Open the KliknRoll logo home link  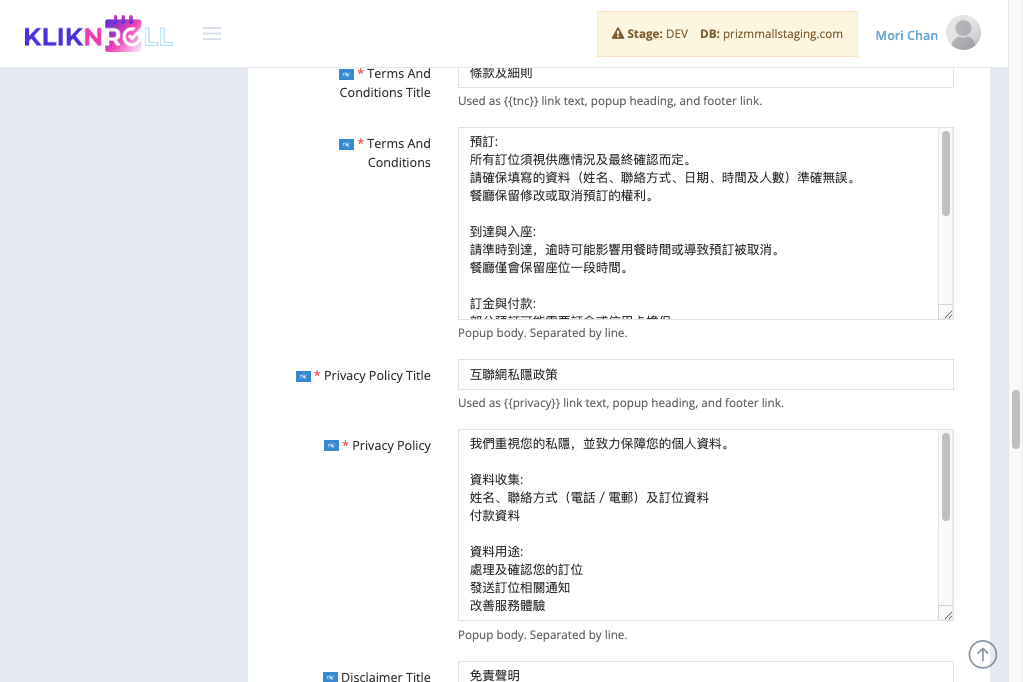(x=99, y=34)
